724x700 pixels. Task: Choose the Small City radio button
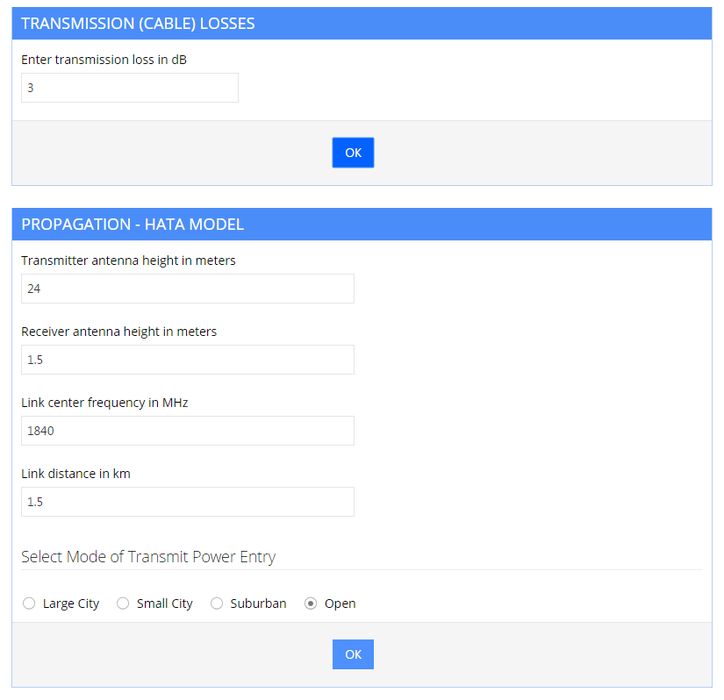click(123, 604)
